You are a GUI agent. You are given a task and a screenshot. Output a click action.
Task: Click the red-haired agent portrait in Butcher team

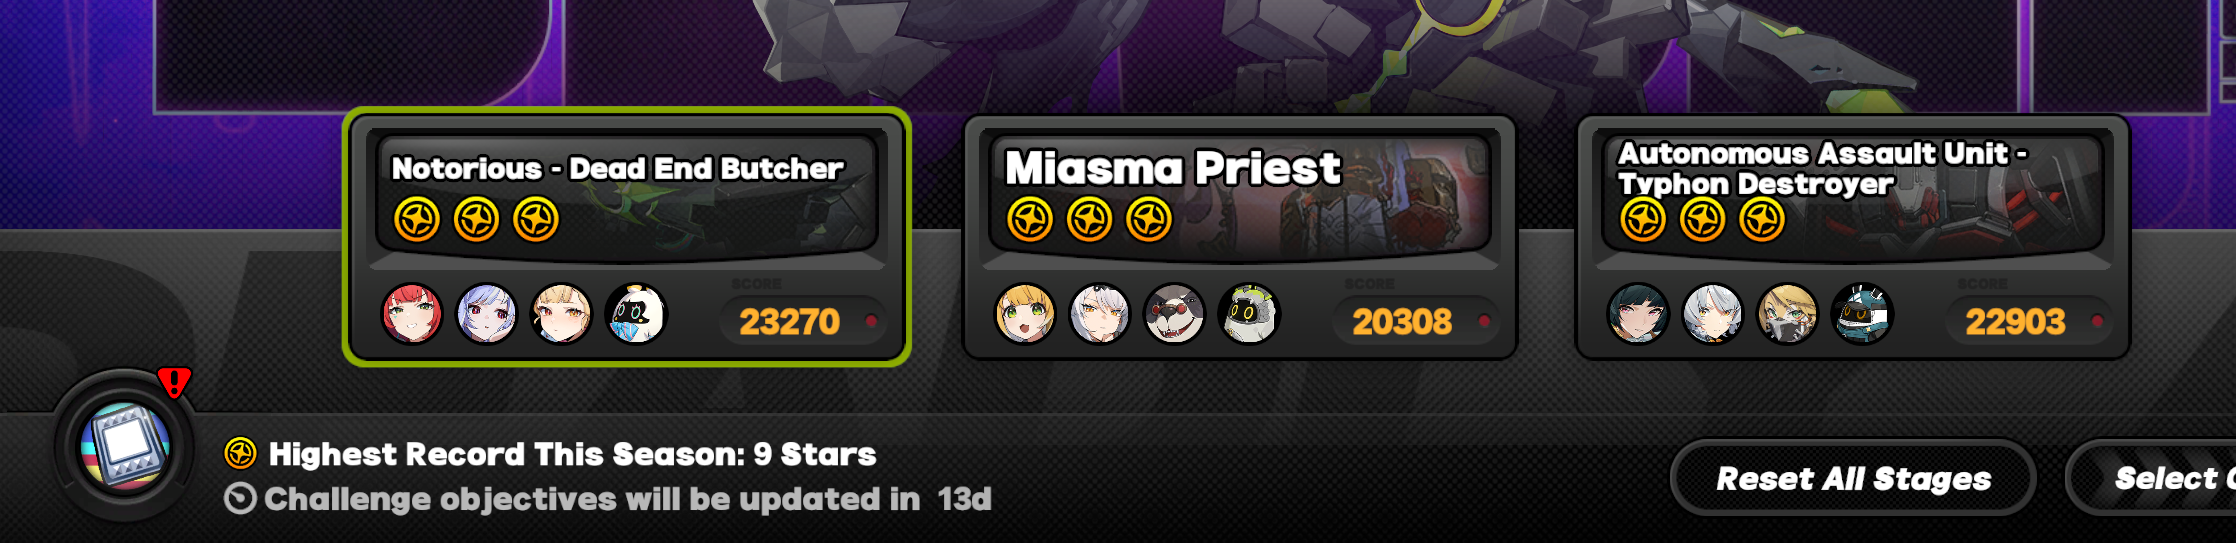pyautogui.click(x=412, y=314)
